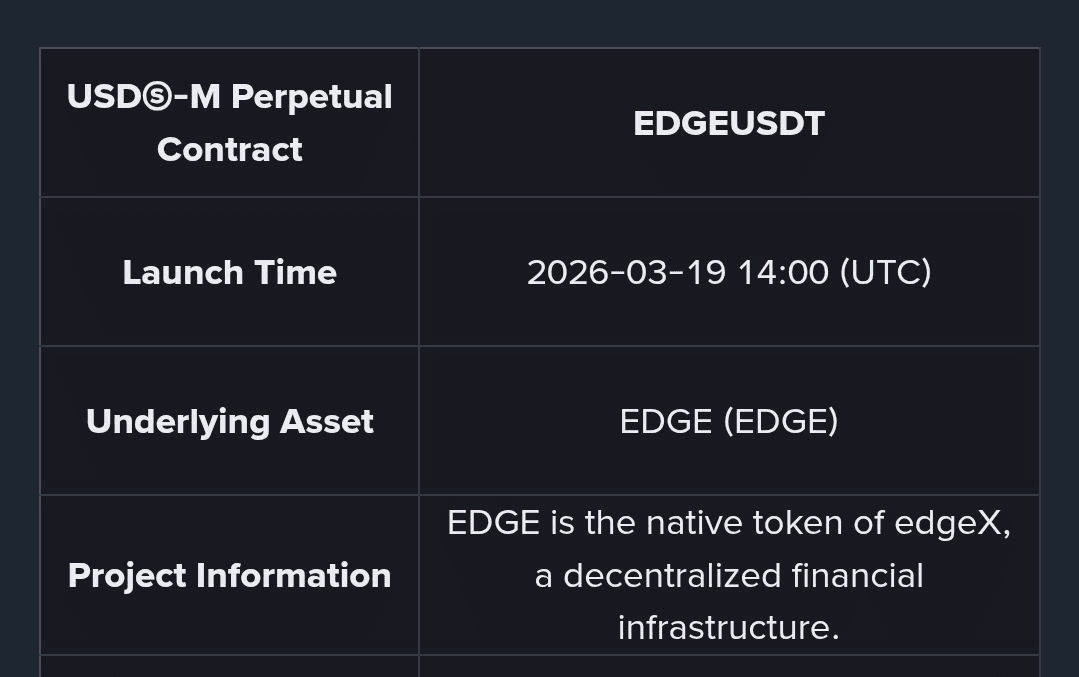This screenshot has width=1079, height=677.
Task: Click the word Contract in the header cell
Action: [229, 149]
